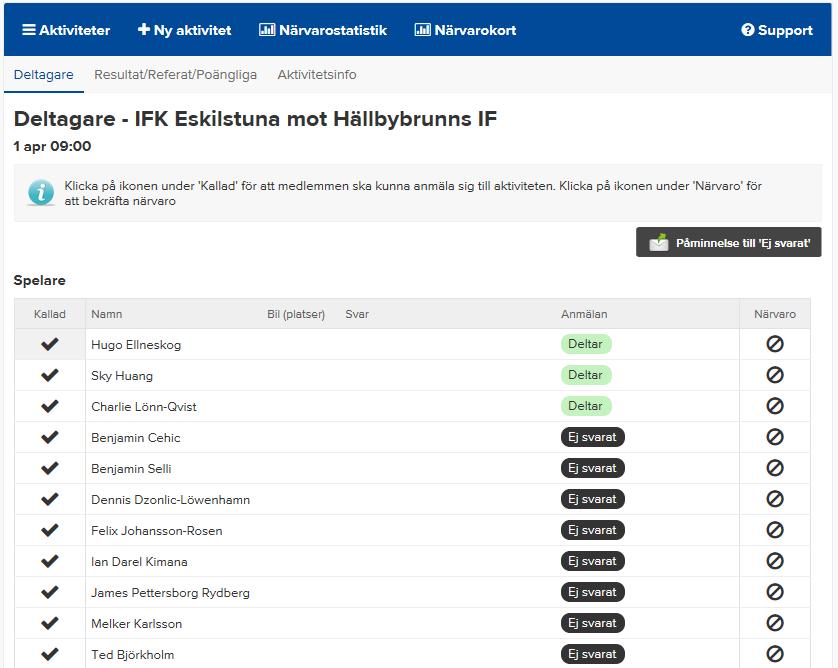Open Support help link

click(x=777, y=30)
